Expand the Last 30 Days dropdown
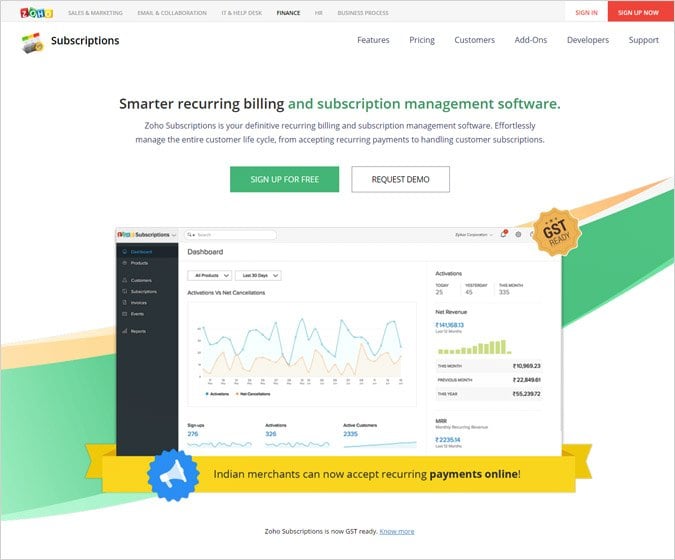The width and height of the screenshot is (675, 560). (258, 275)
